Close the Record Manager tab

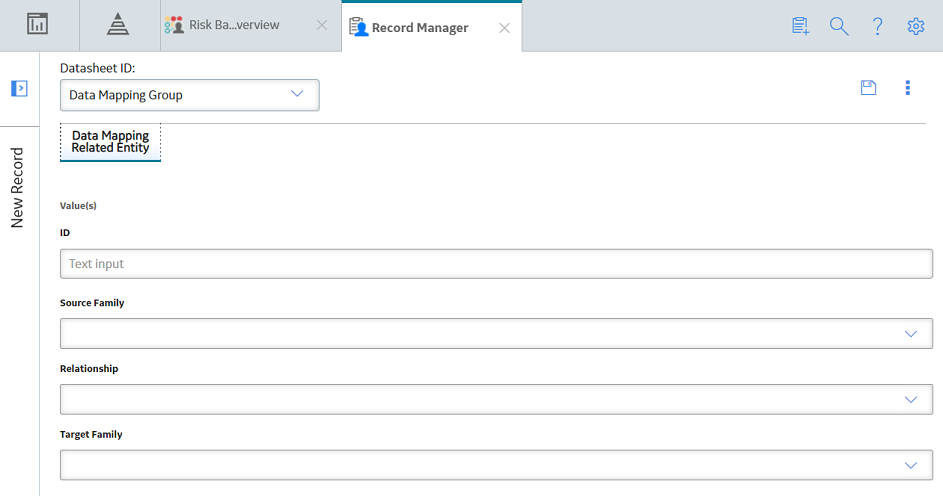(505, 28)
